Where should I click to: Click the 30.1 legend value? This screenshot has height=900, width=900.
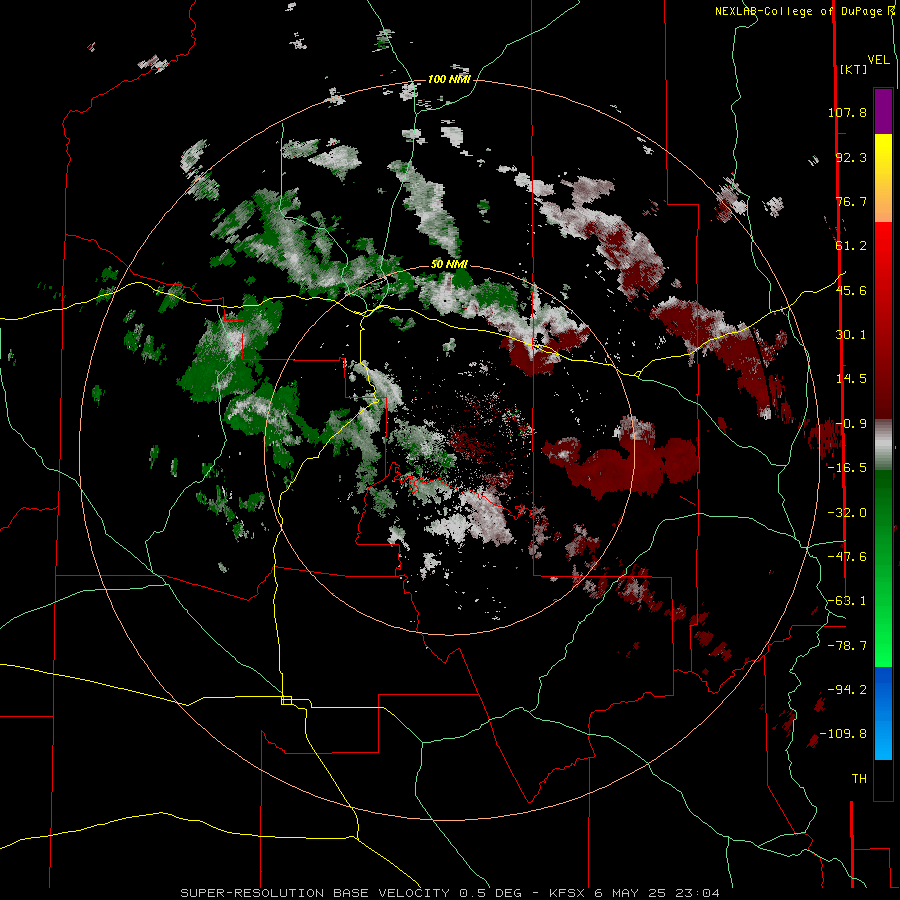click(x=851, y=335)
